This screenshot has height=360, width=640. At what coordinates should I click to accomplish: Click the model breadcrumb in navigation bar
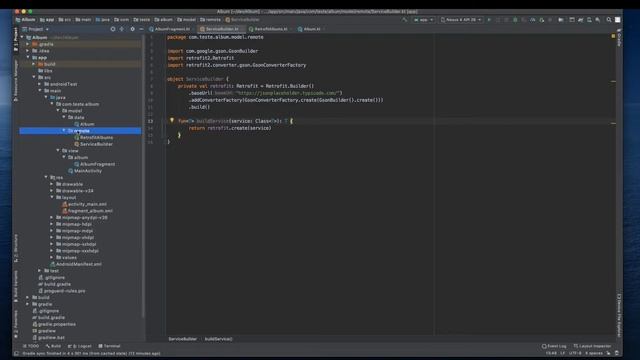(187, 20)
